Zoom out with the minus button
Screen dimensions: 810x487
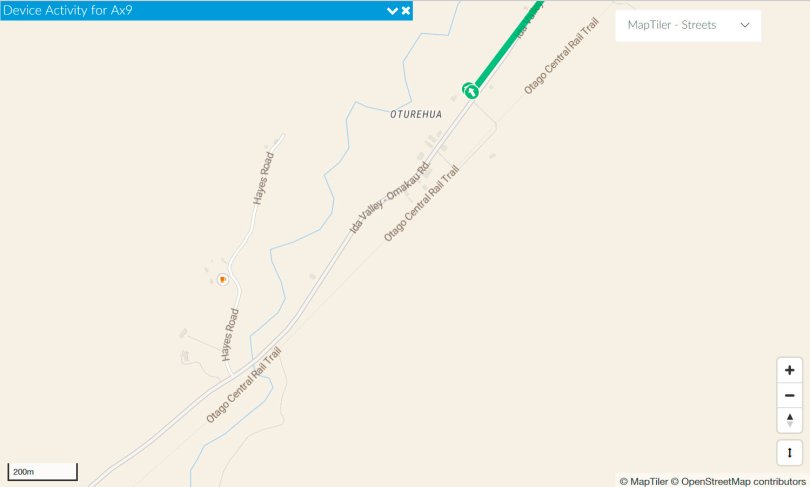click(789, 396)
